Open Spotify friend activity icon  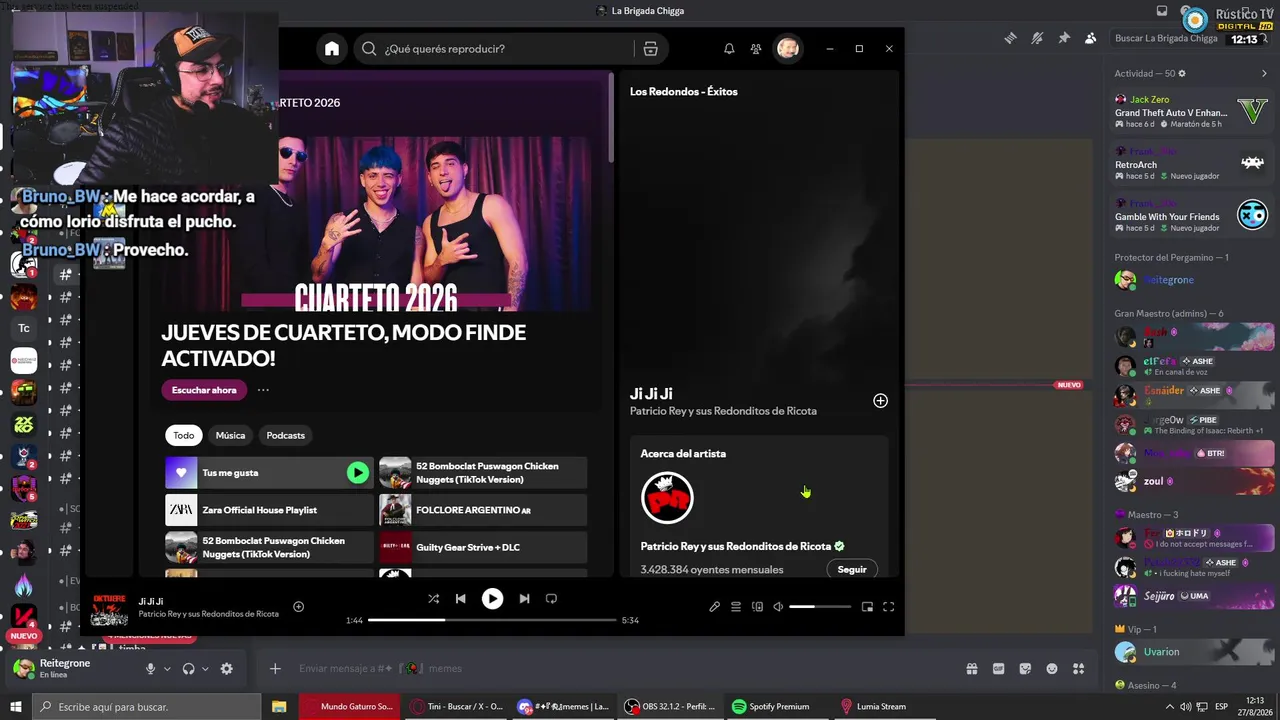[x=756, y=49]
